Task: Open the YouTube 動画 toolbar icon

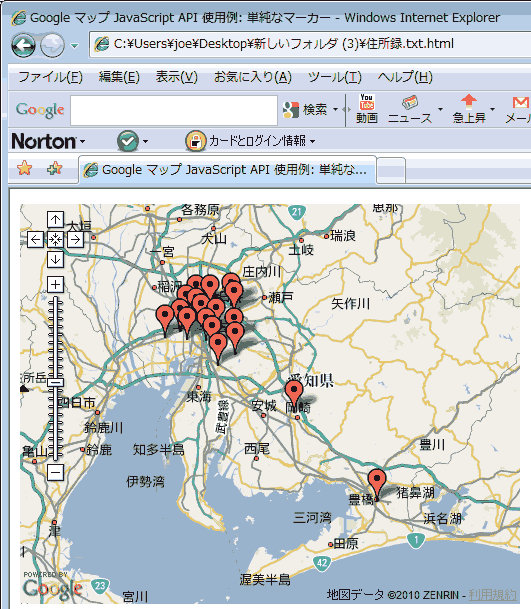Action: pos(367,109)
